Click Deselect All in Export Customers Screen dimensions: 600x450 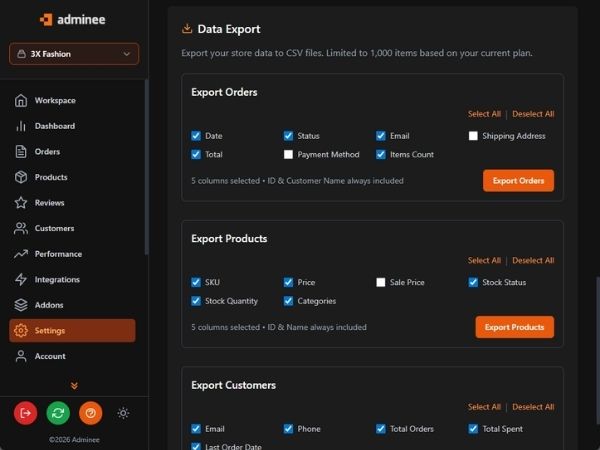pos(533,407)
